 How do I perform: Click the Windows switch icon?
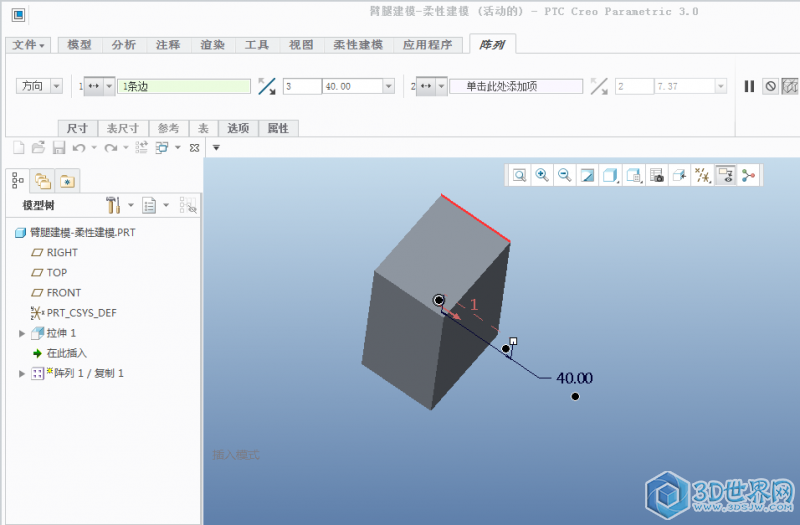click(162, 148)
